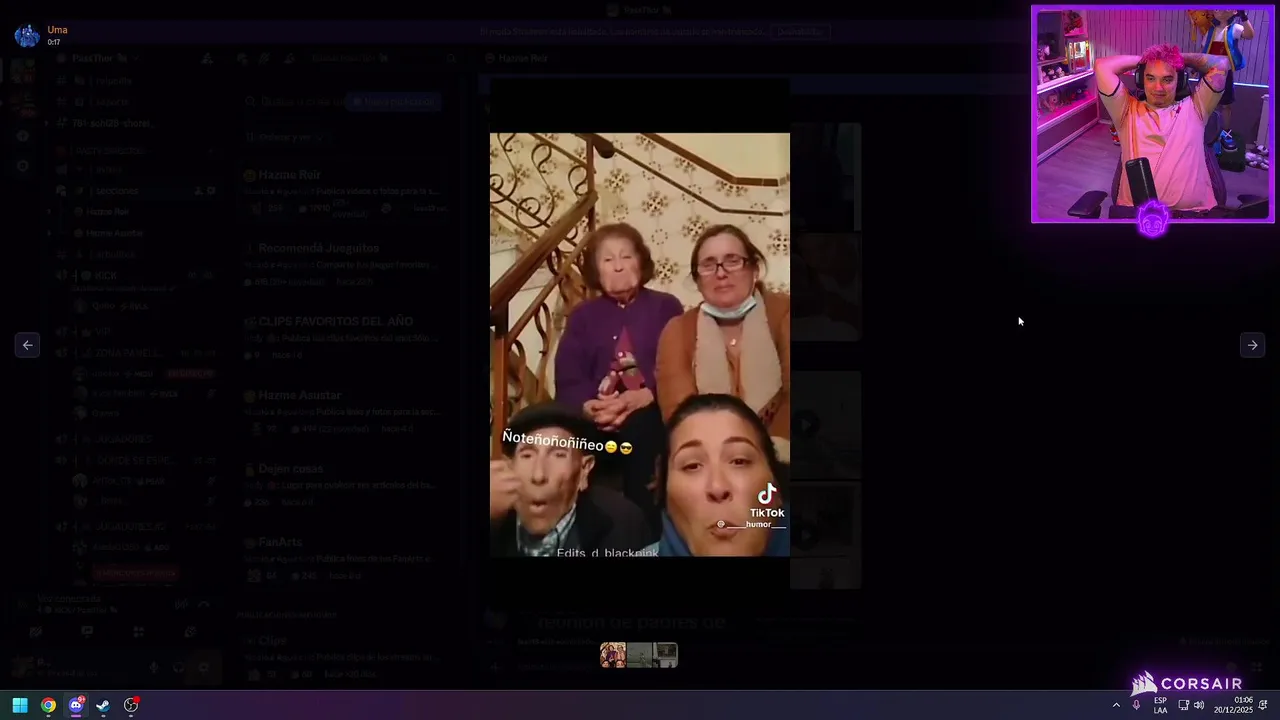Image resolution: width=1280 pixels, height=720 pixels.
Task: Select the middle thumbnail in the carousel
Action: point(639,655)
